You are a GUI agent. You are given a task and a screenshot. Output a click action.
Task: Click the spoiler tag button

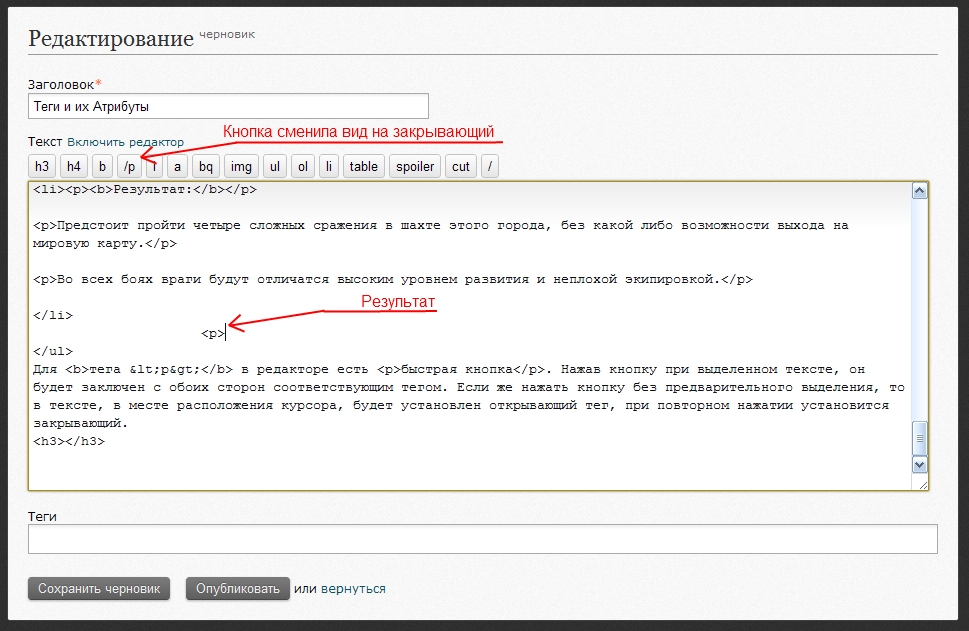click(415, 166)
